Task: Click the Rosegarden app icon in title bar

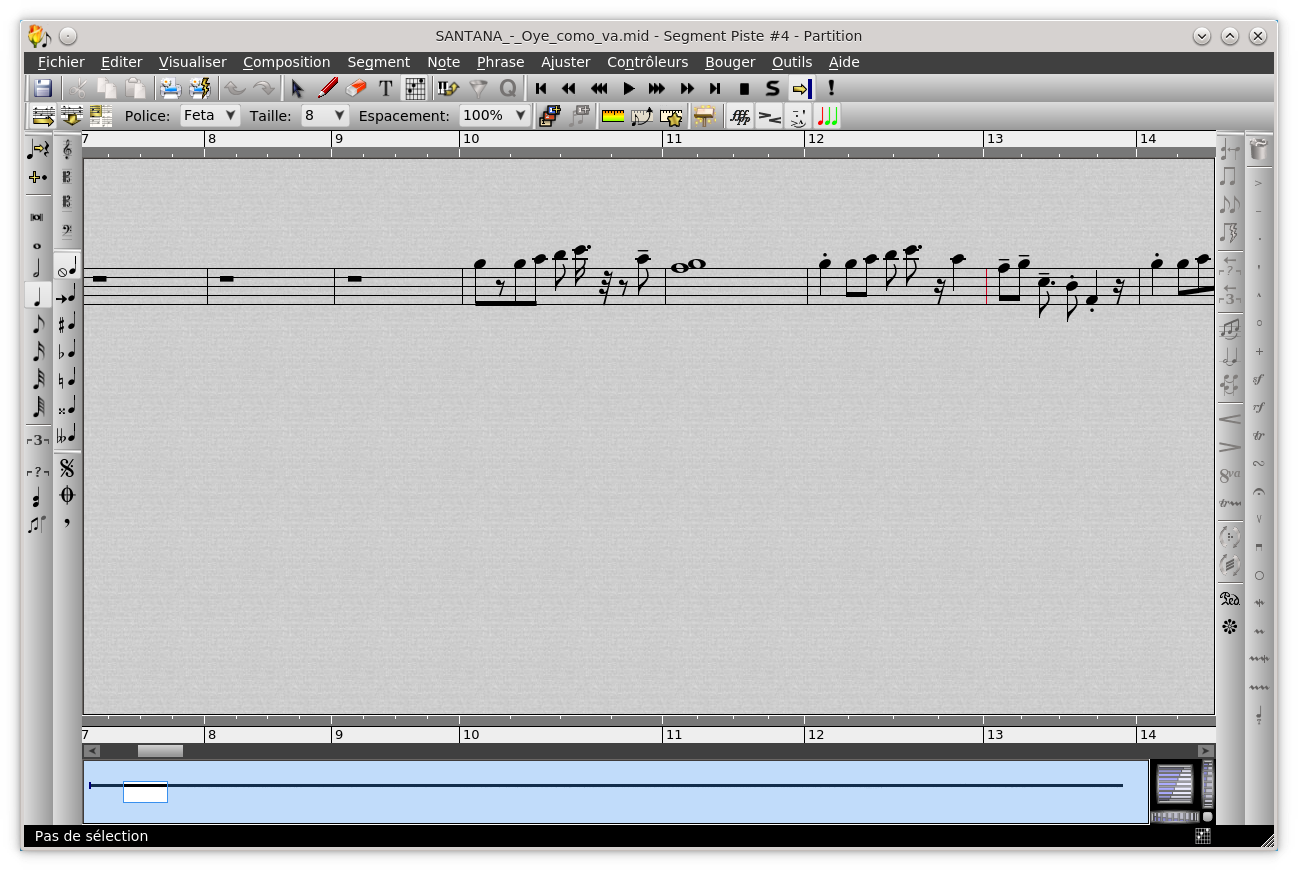Action: click(39, 36)
